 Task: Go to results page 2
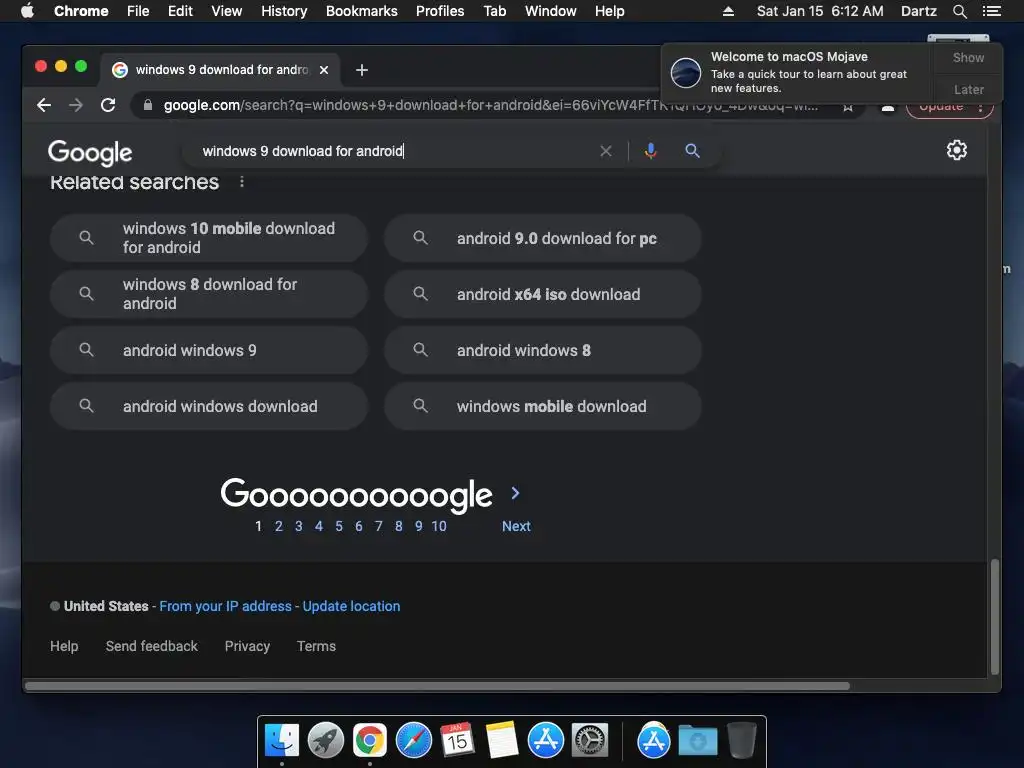(x=279, y=526)
